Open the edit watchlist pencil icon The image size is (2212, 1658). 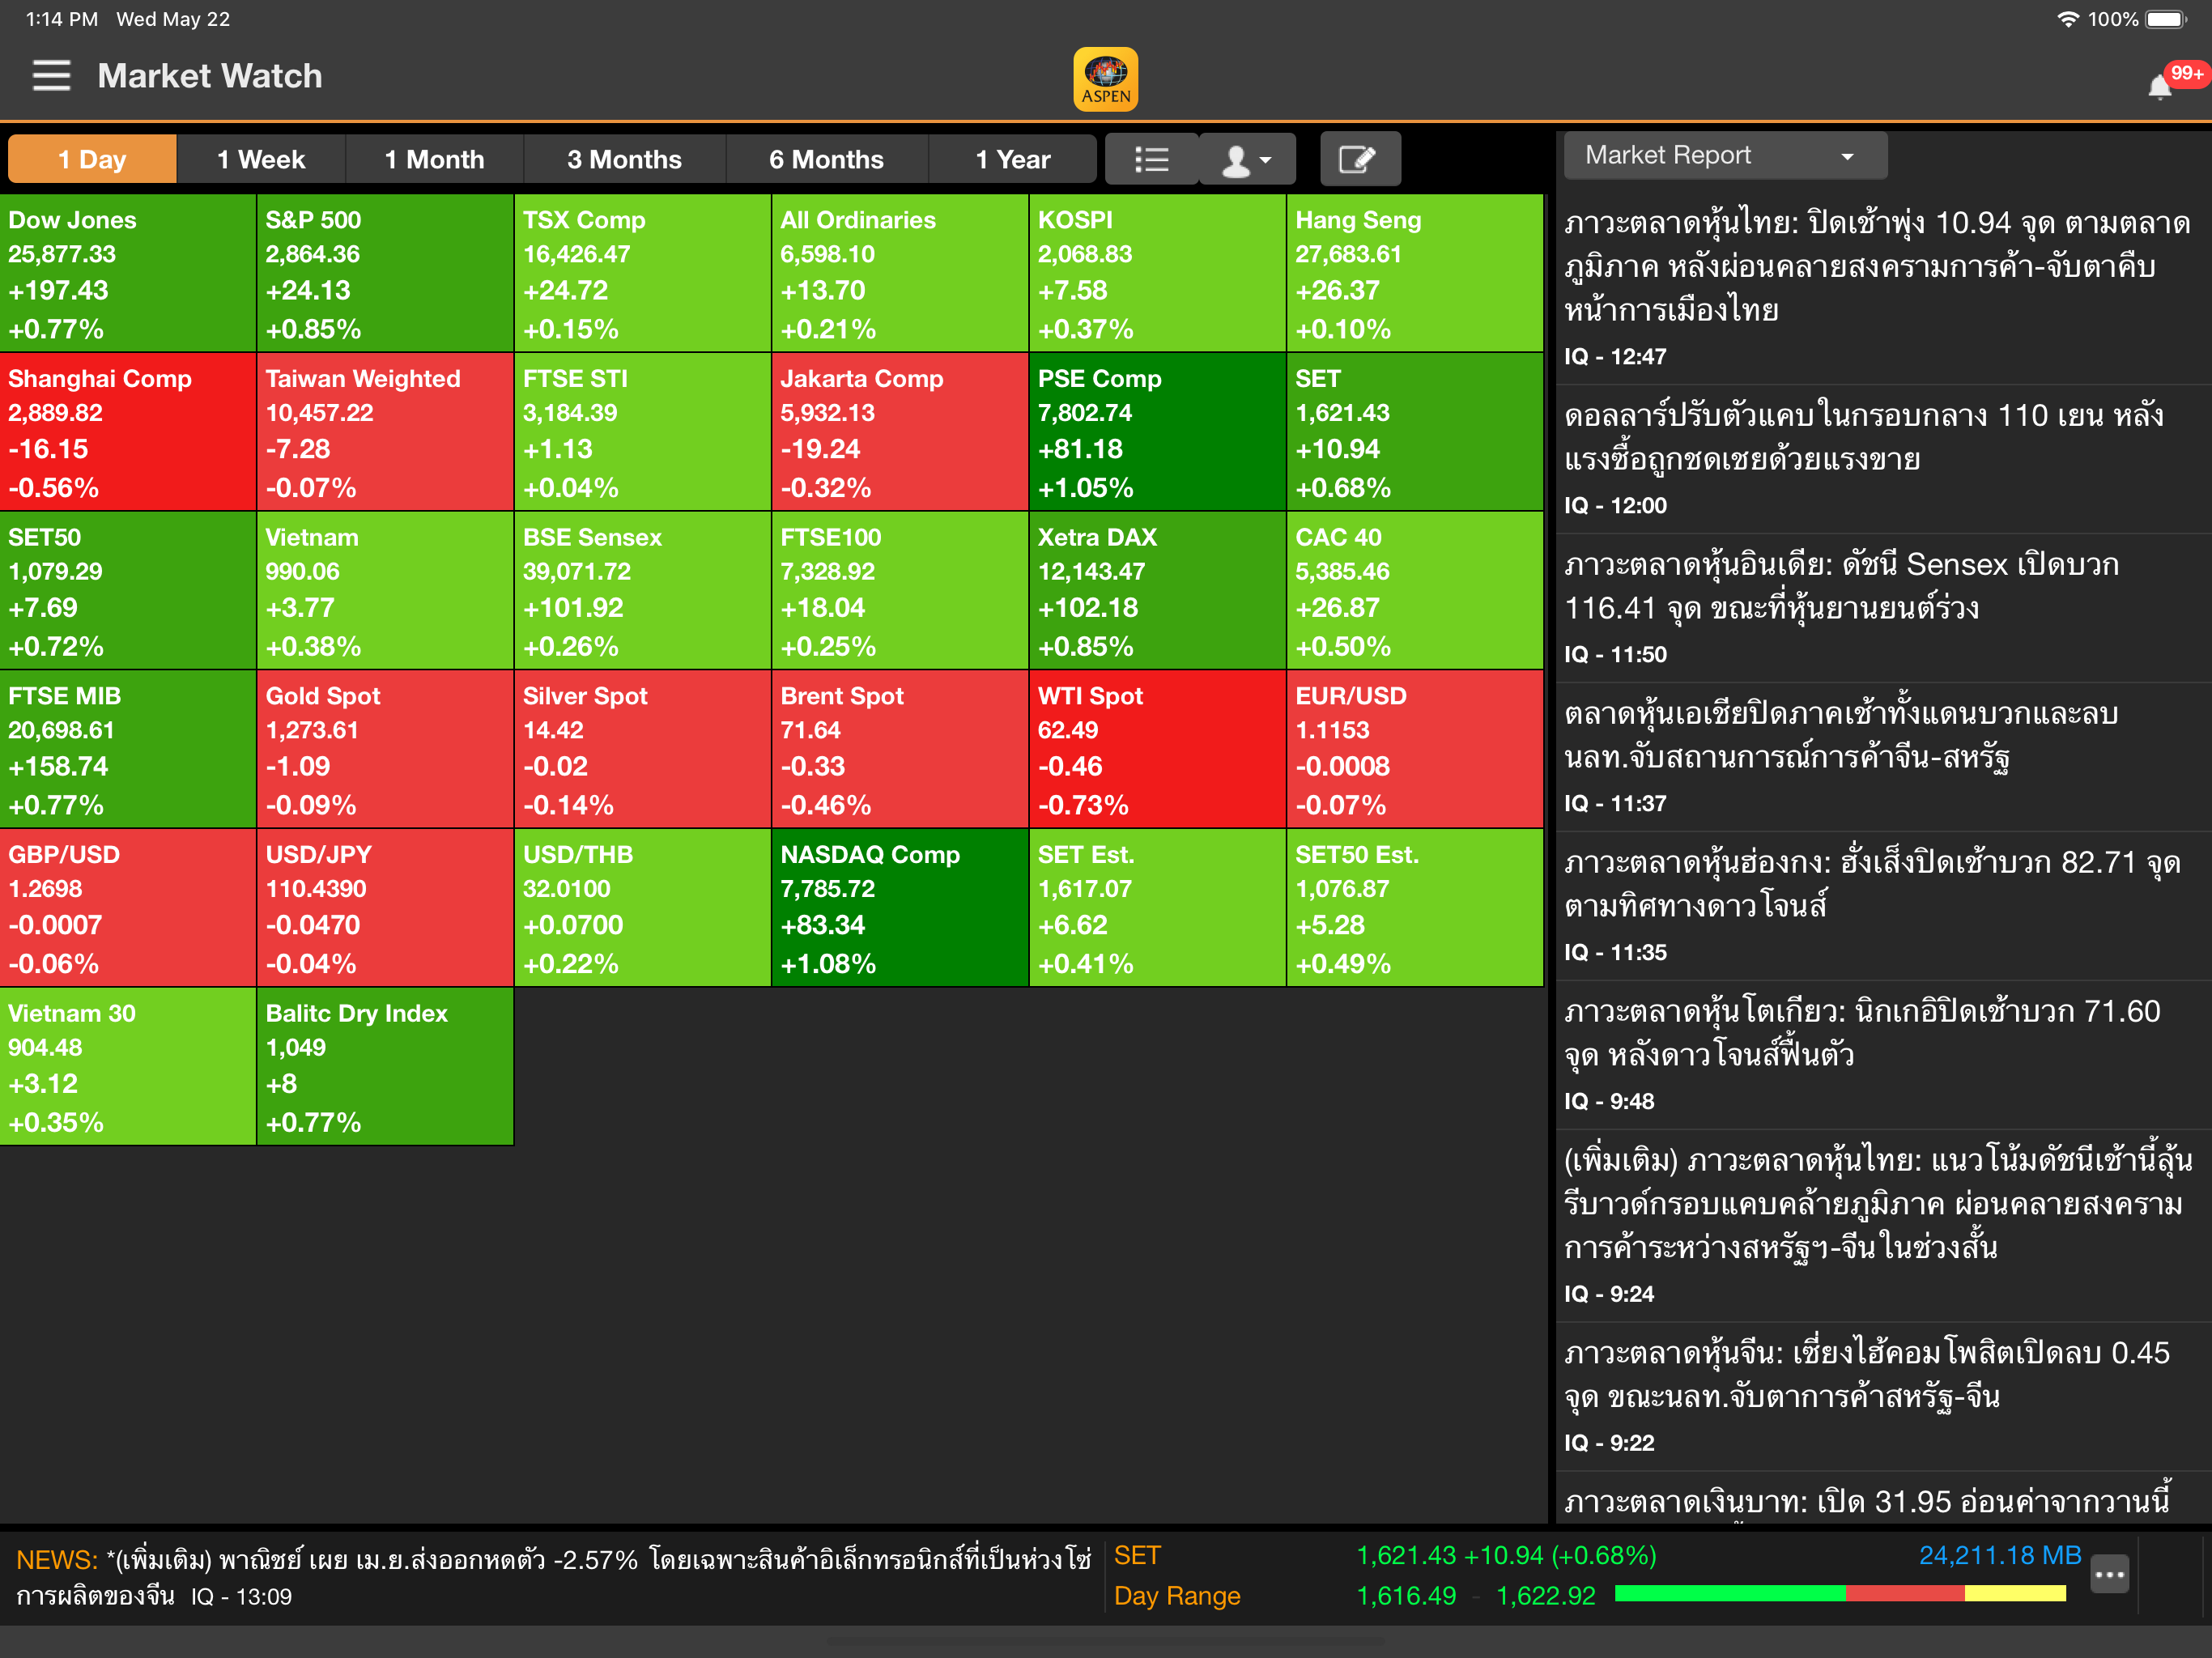(1359, 159)
